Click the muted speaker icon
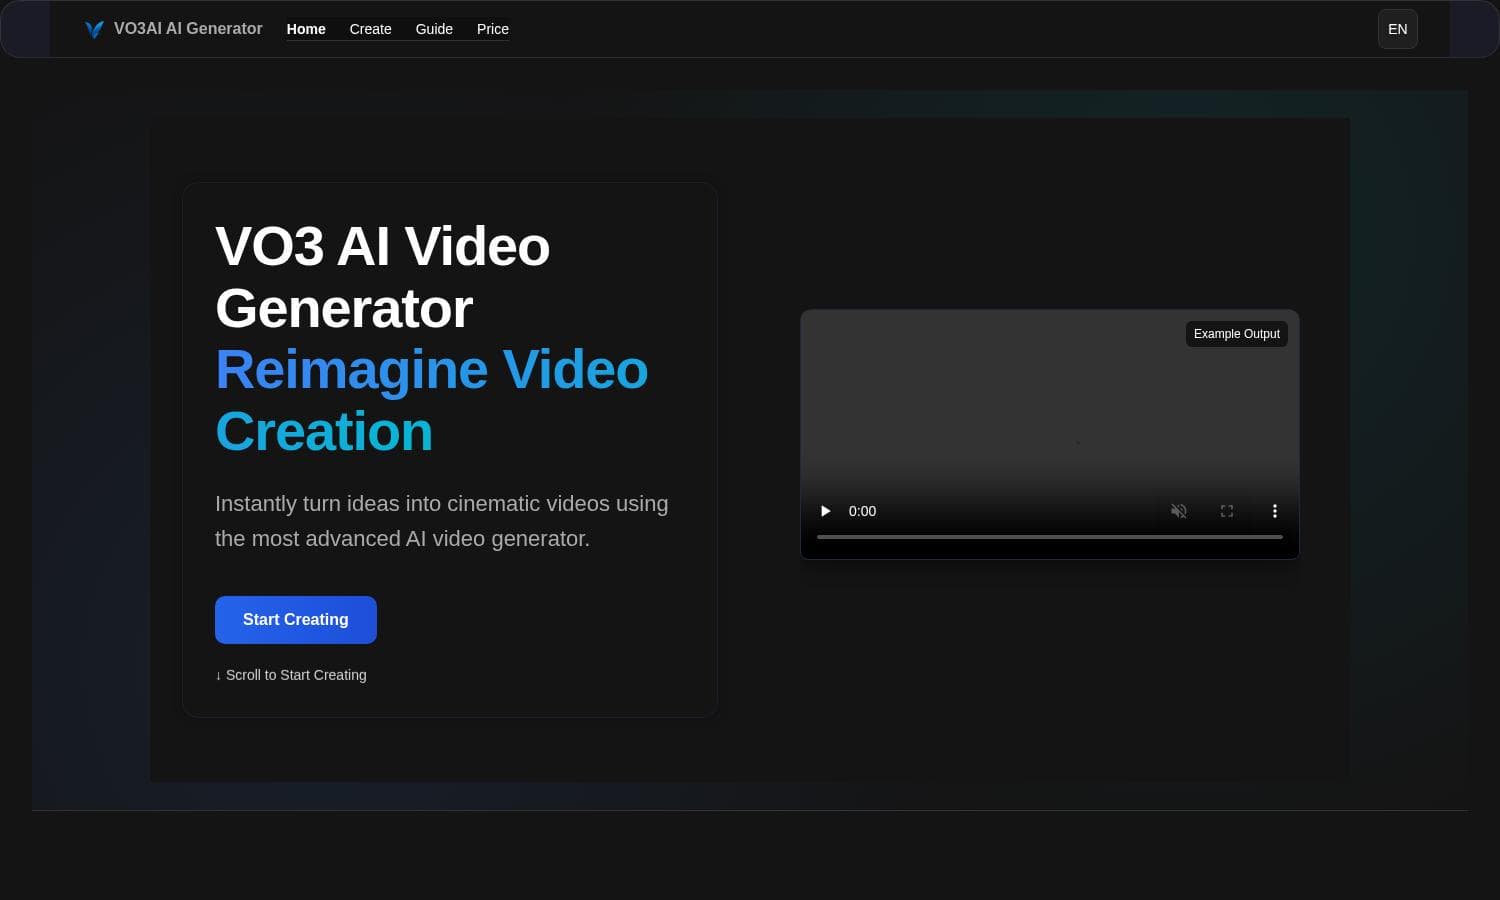Viewport: 1500px width, 900px height. (1178, 511)
